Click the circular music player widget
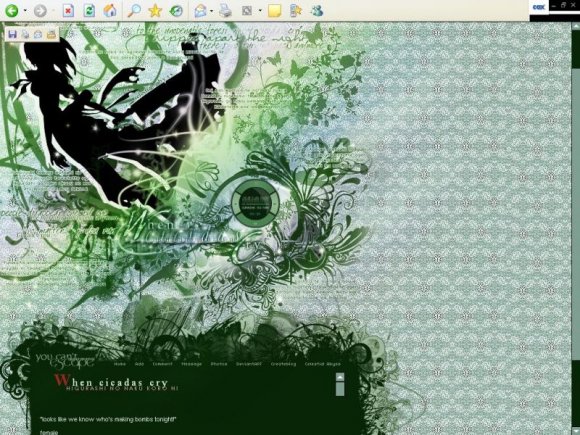The height and width of the screenshot is (435, 580). point(256,203)
